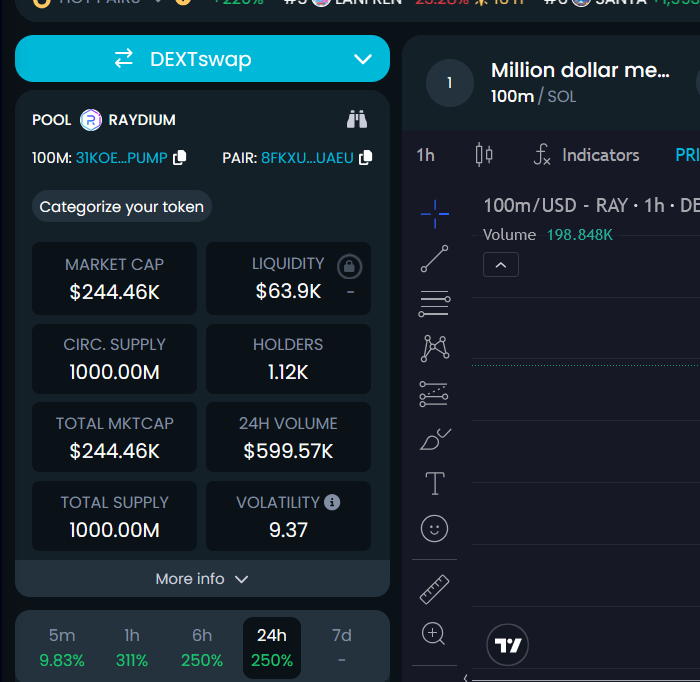Screen dimensions: 700x682
Task: Select the crosshair cursor tool
Action: click(435, 214)
